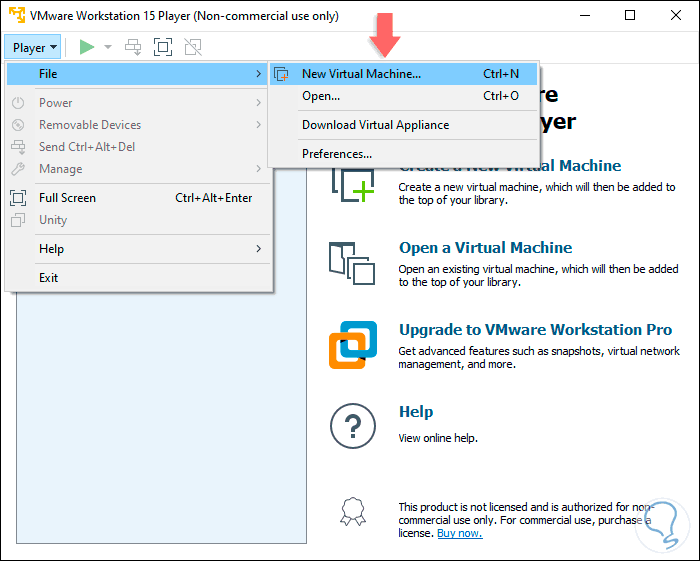Choose Full Screen from Player menu

tap(137, 198)
